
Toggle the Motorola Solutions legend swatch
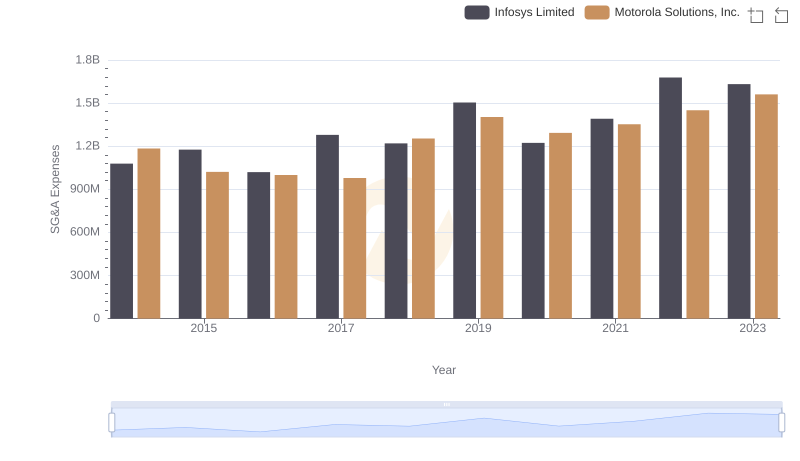click(597, 12)
